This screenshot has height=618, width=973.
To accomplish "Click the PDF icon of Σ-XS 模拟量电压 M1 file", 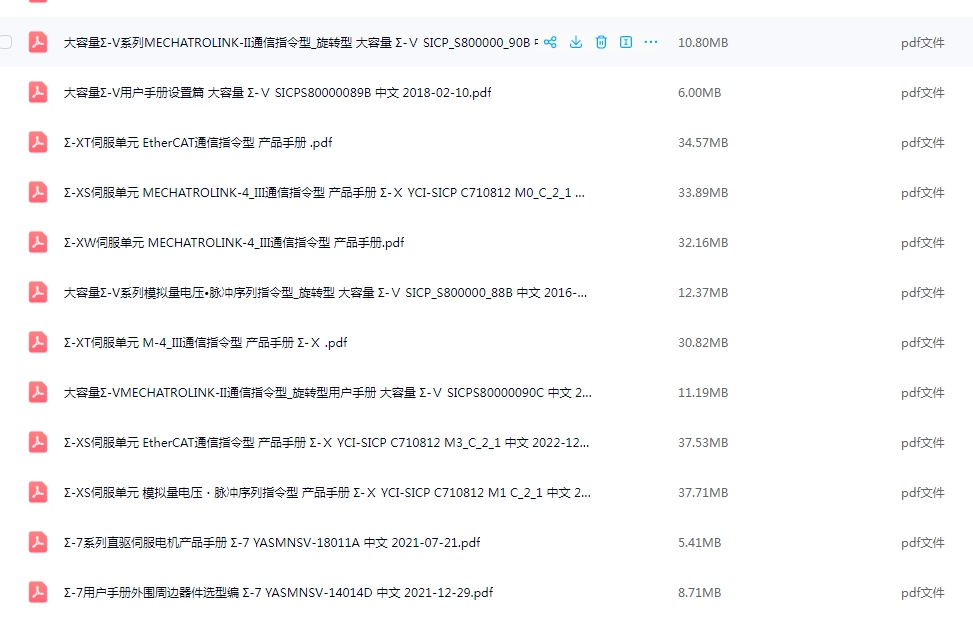I will tap(38, 492).
